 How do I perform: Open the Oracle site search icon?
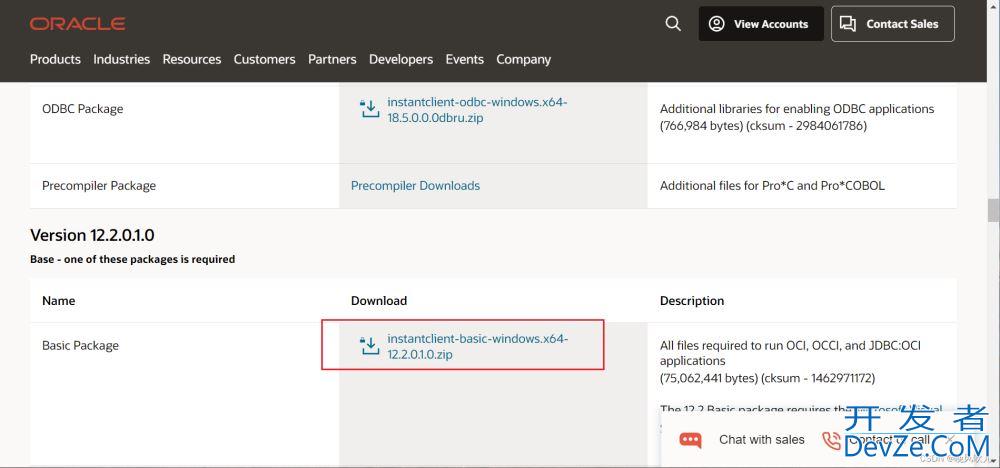pyautogui.click(x=673, y=24)
